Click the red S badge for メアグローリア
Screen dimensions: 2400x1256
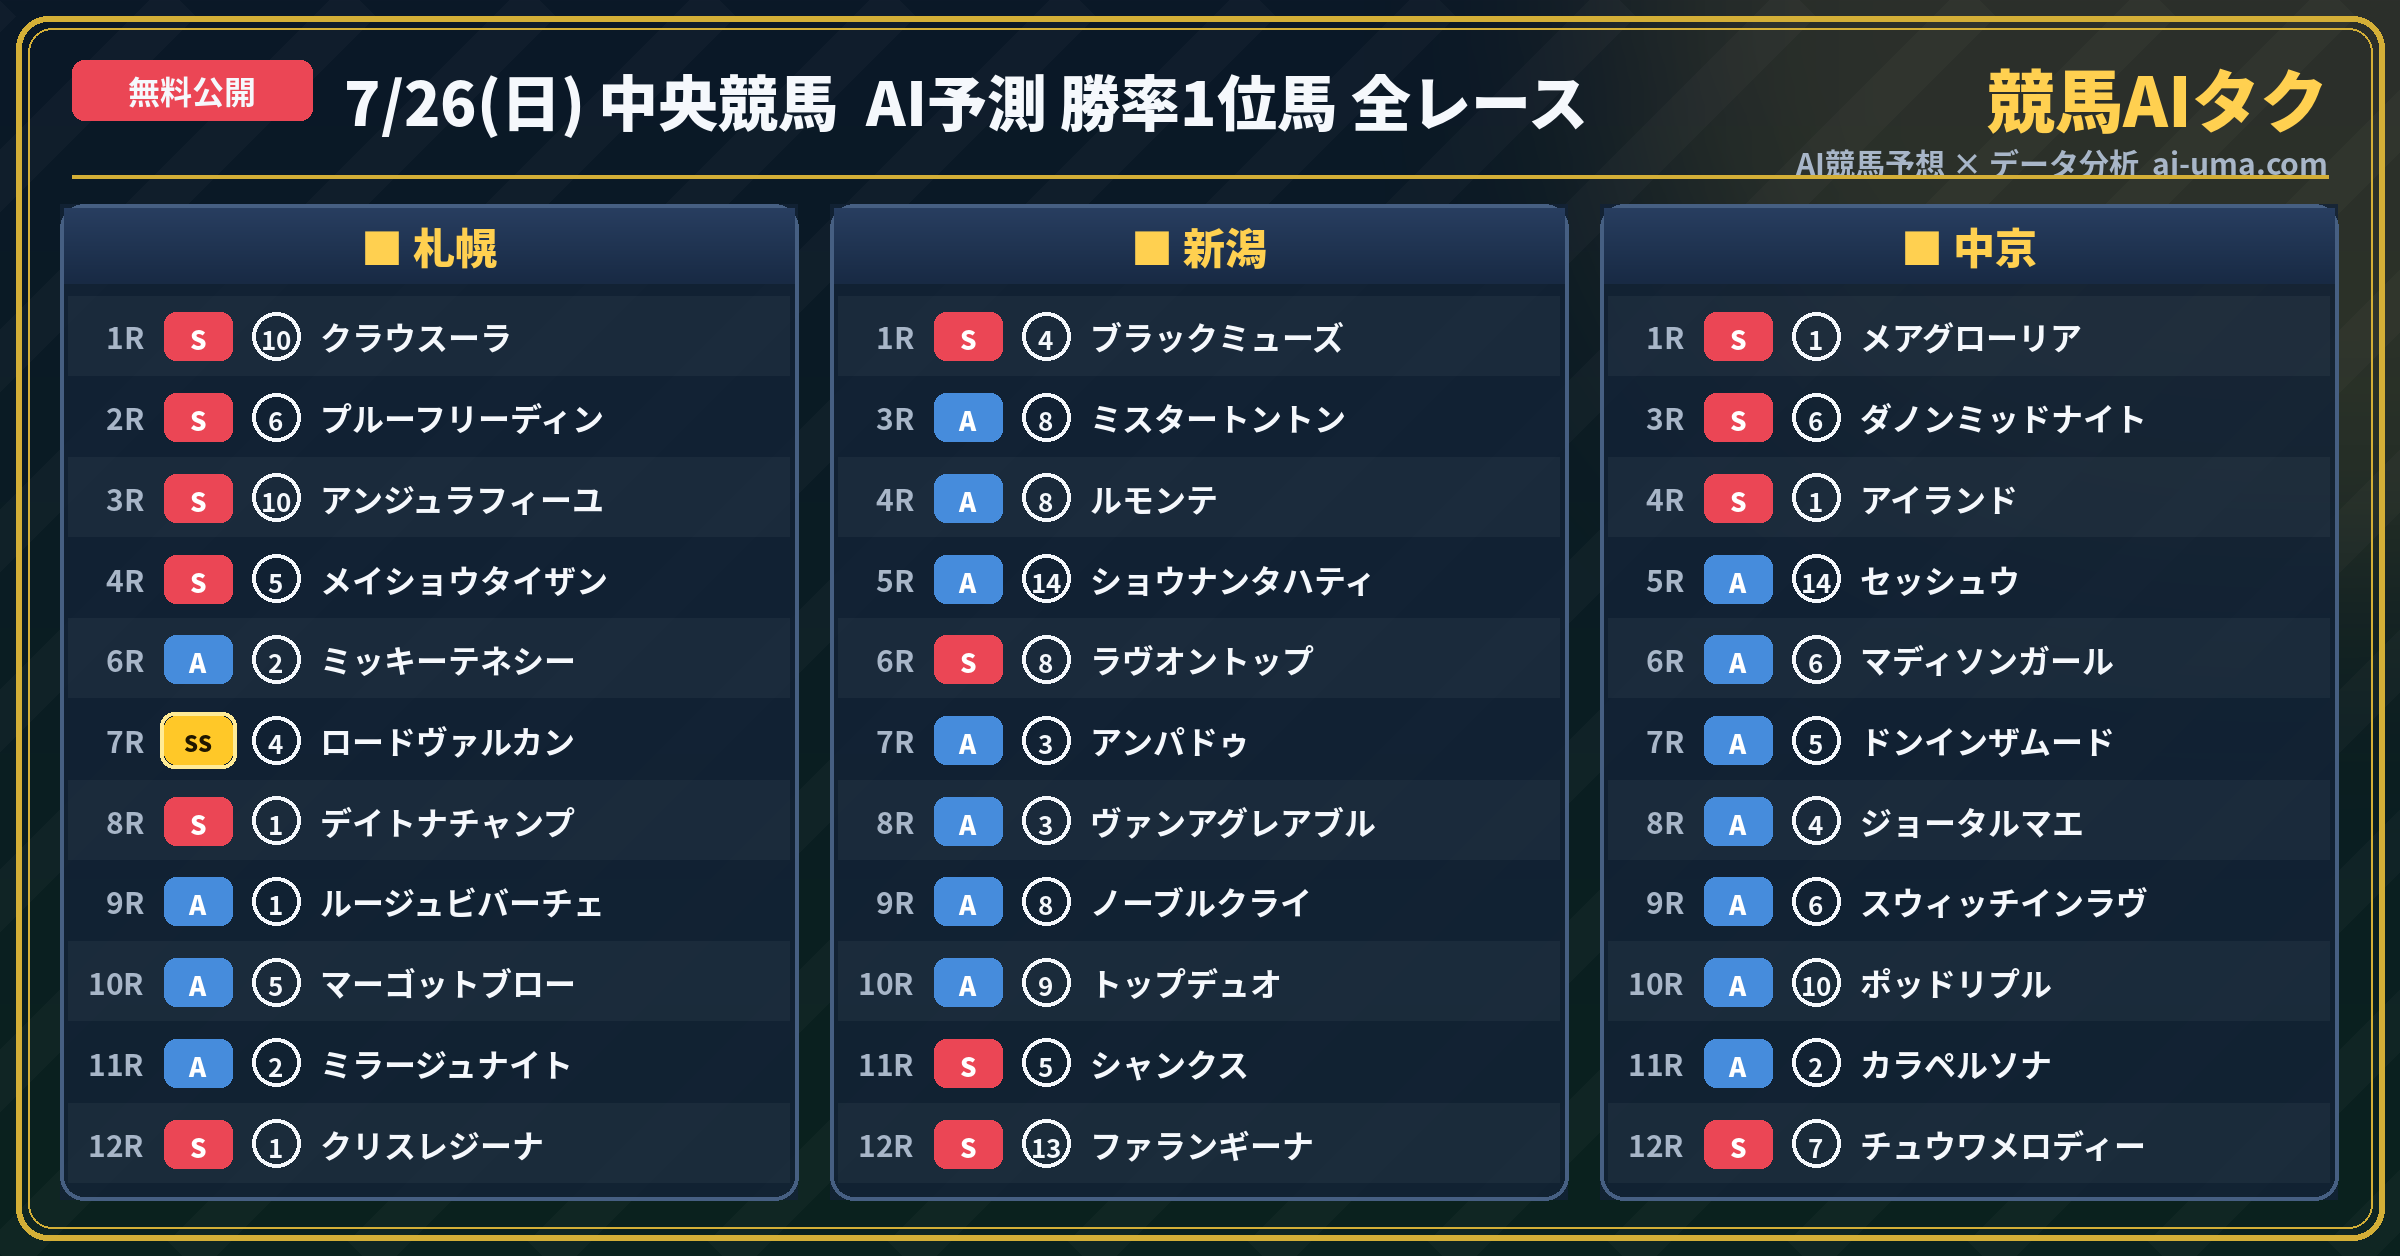1738,338
